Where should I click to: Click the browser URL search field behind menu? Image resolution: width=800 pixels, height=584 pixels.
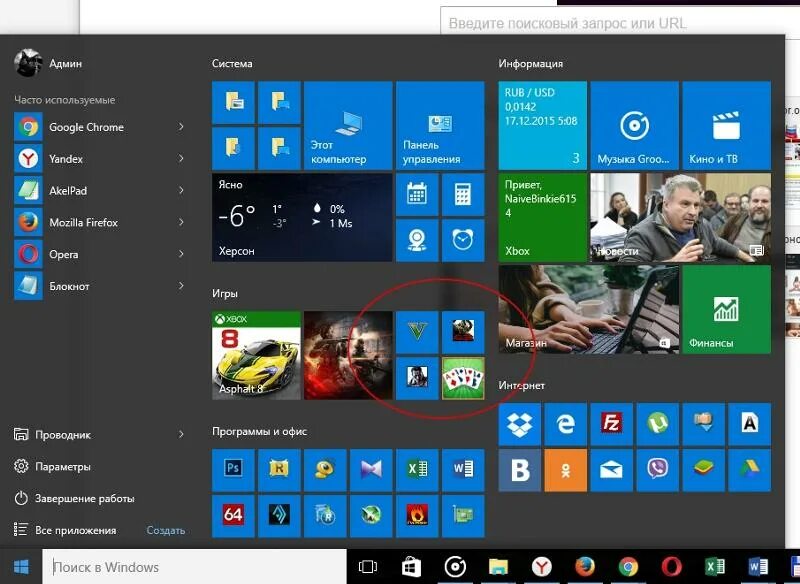[x=620, y=22]
